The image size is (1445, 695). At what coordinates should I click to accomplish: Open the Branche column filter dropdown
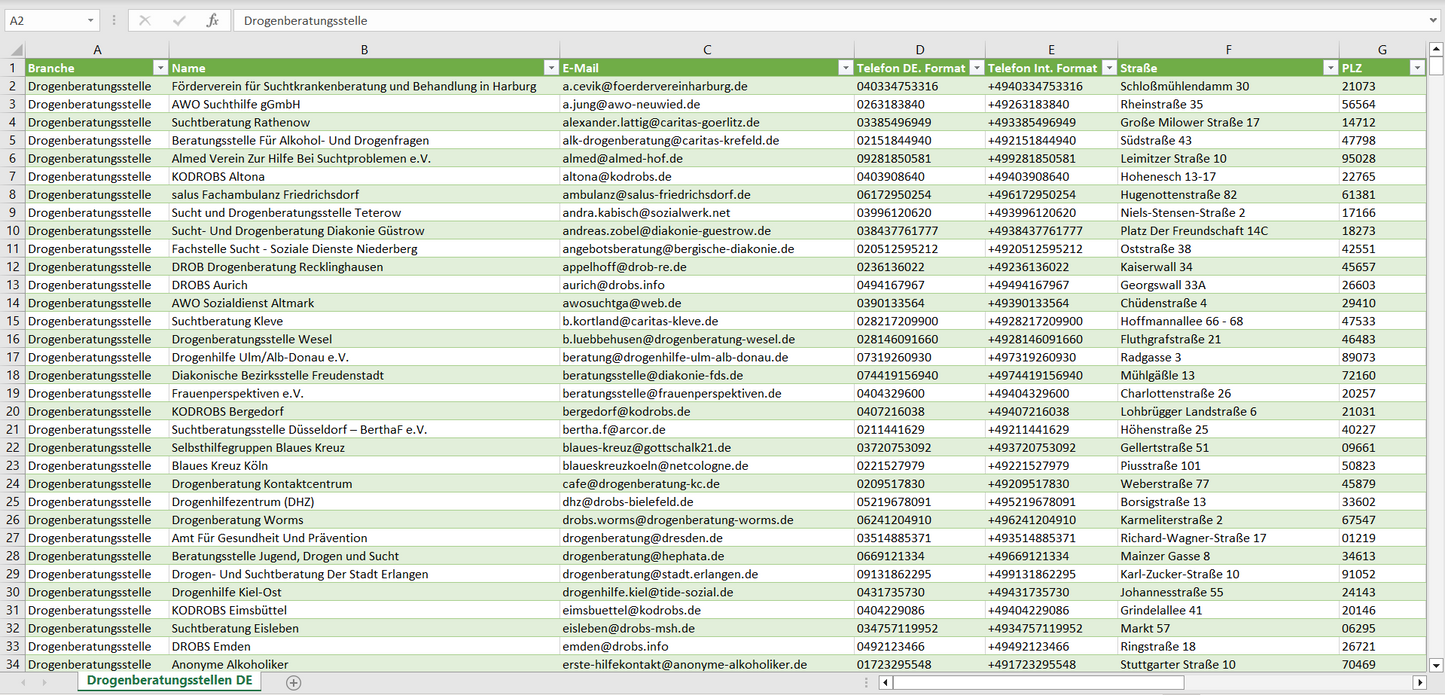(x=160, y=68)
